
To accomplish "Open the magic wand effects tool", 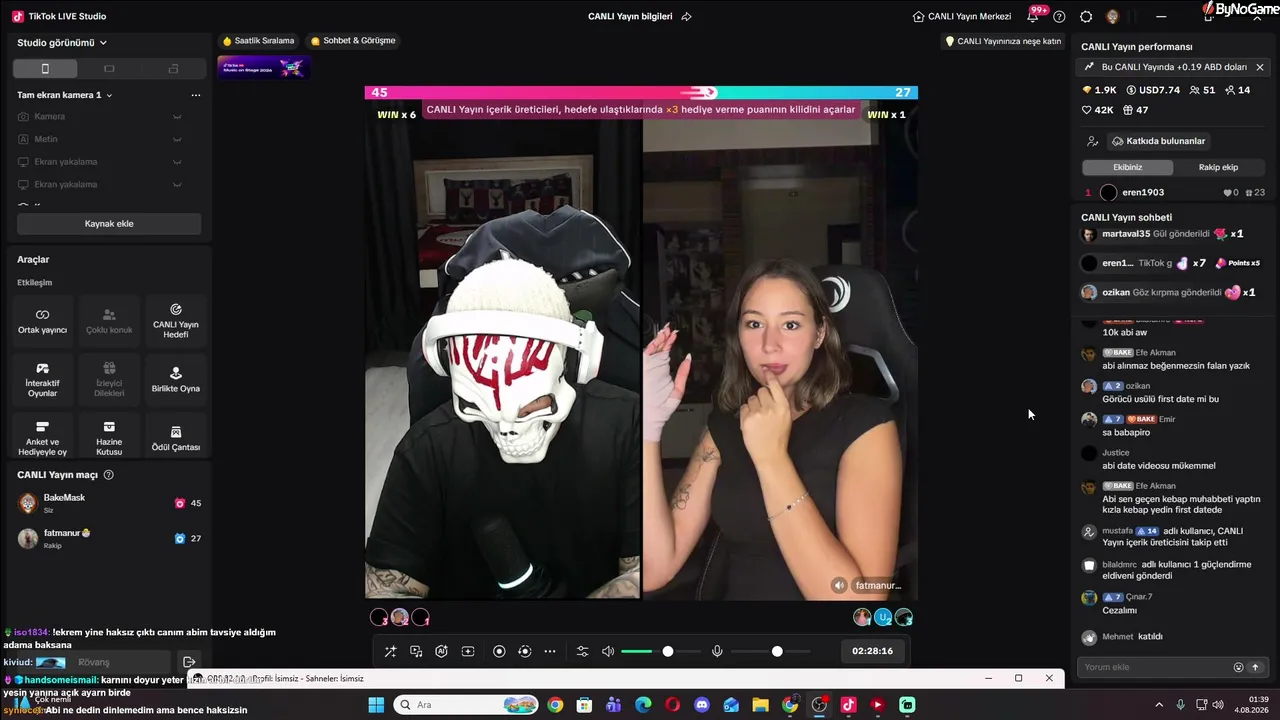I will pyautogui.click(x=390, y=651).
